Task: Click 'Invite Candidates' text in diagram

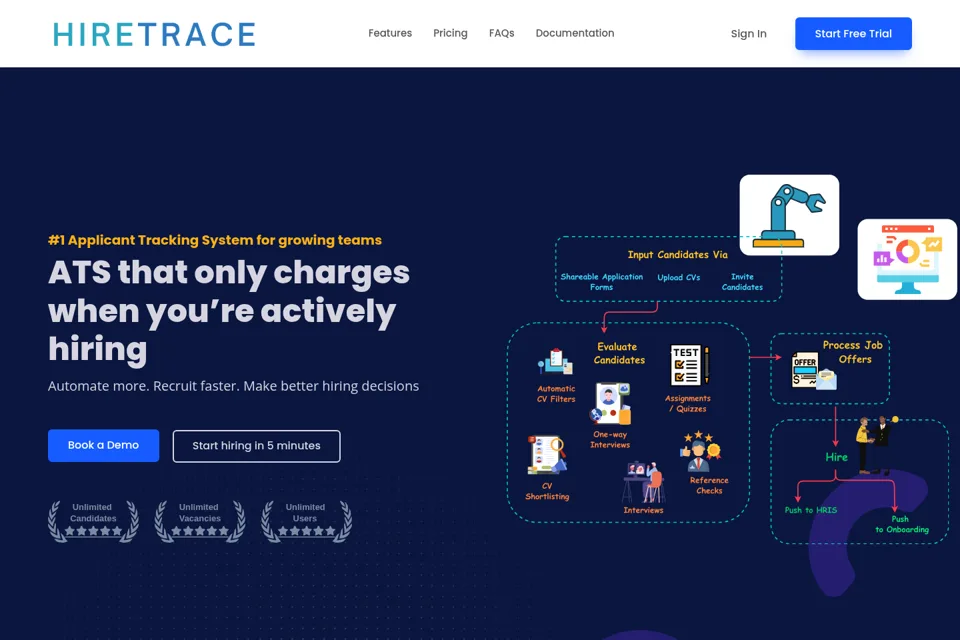Action: pos(742,282)
